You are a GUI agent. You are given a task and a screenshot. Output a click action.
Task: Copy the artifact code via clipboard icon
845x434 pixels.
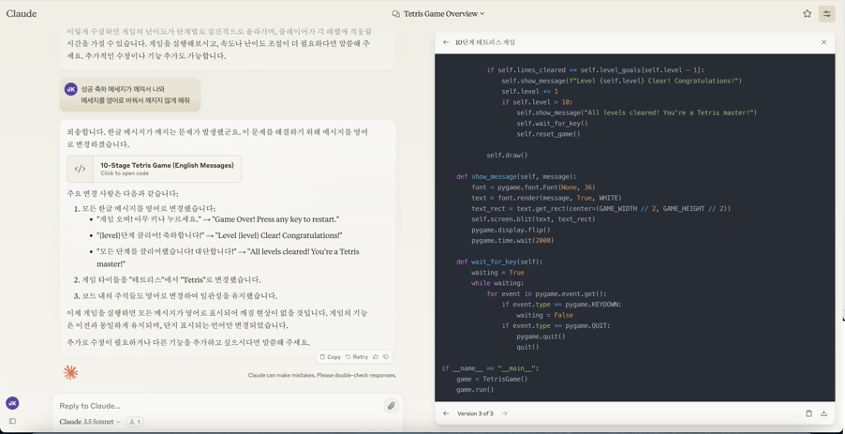(808, 414)
